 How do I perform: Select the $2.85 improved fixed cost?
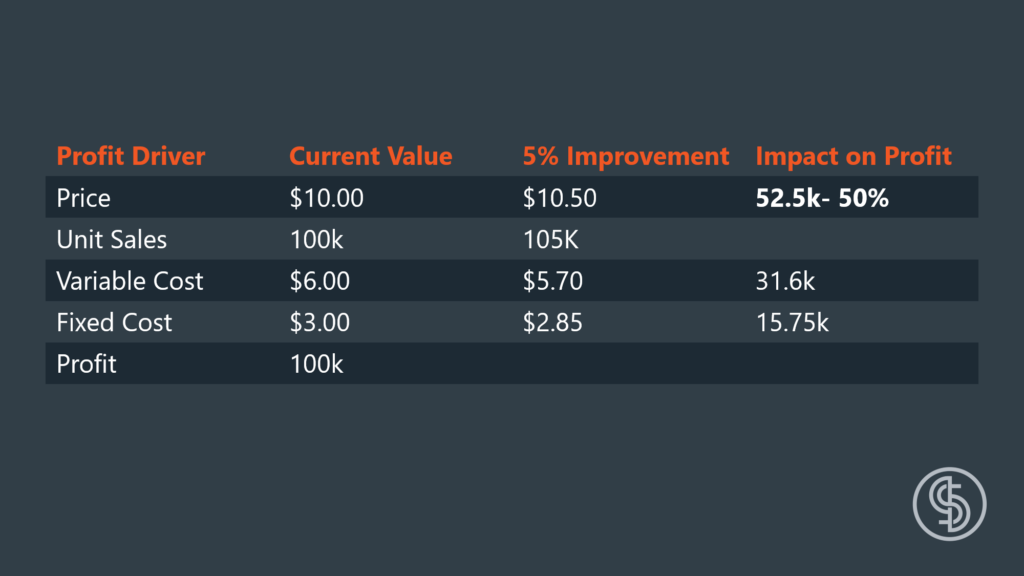click(x=552, y=323)
